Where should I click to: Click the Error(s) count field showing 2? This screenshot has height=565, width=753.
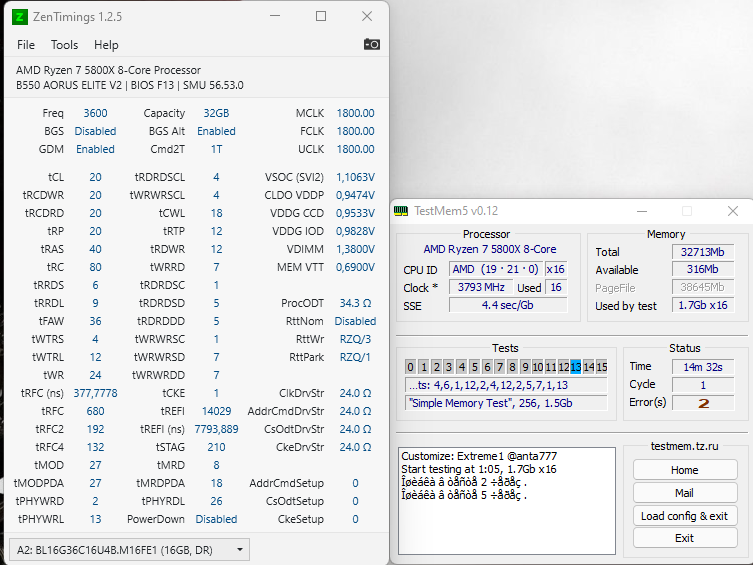703,403
